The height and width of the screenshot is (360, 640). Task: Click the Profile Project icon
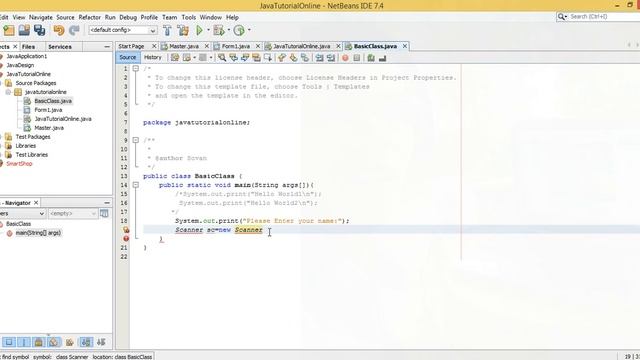(239, 30)
